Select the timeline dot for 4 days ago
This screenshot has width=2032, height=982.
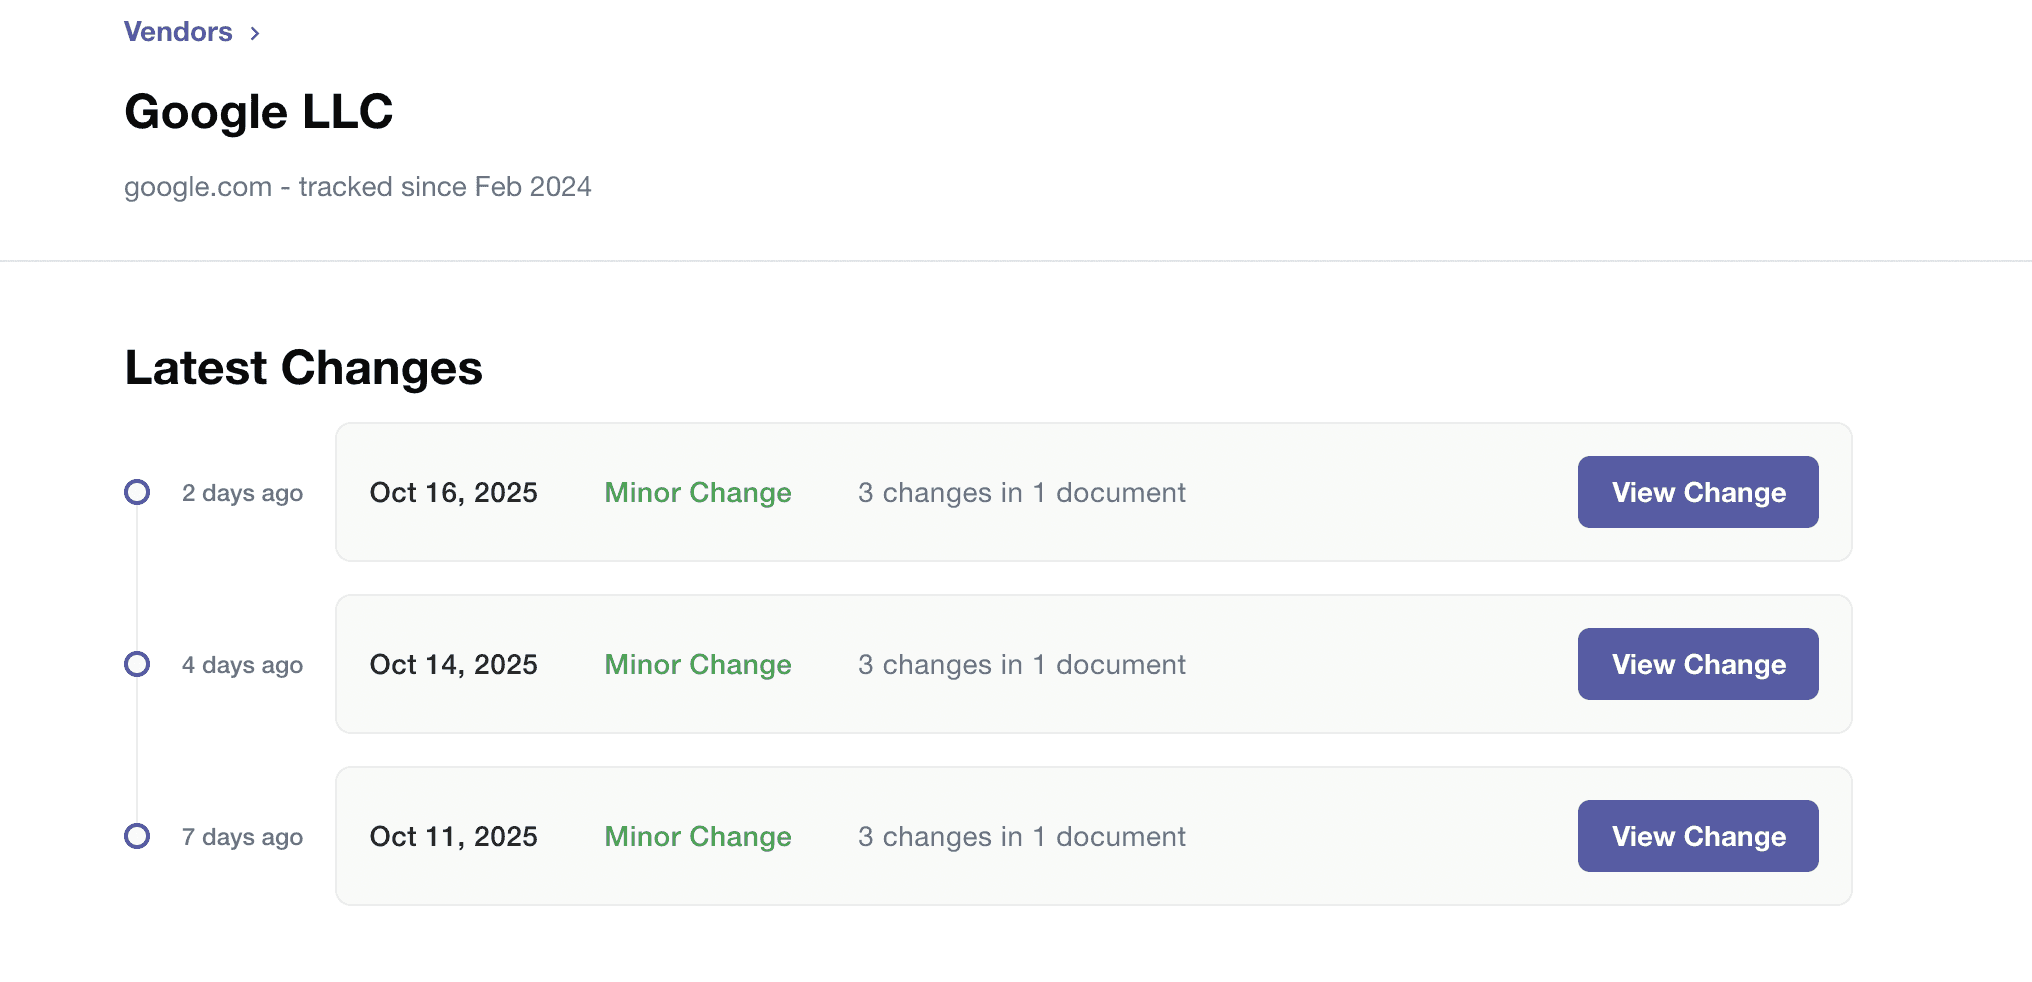pos(137,664)
